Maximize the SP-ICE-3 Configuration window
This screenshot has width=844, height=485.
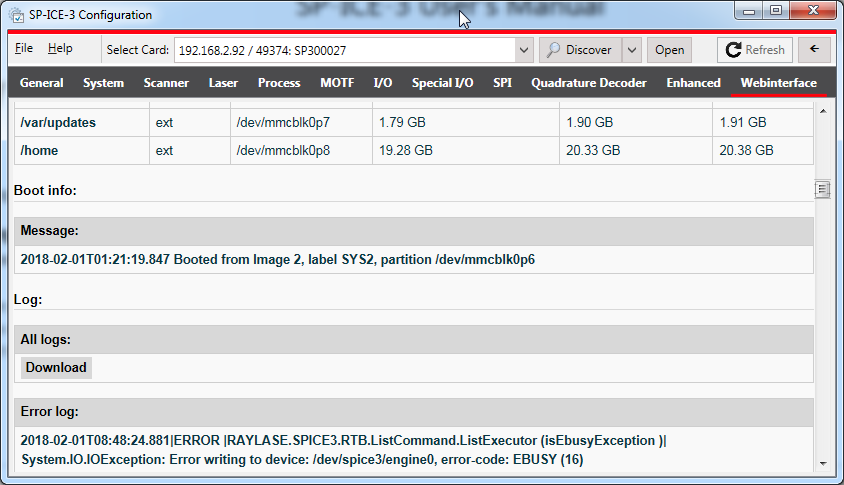pos(776,10)
